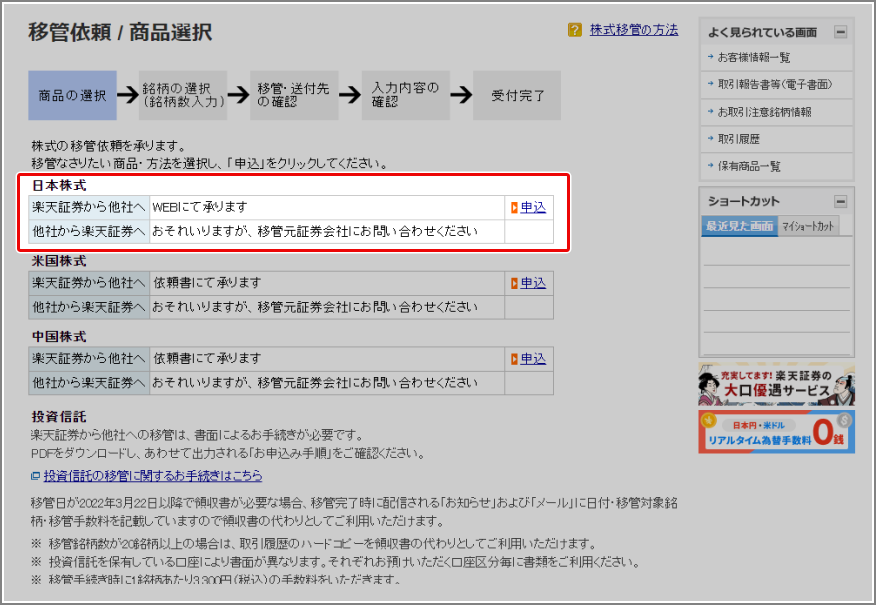Open 投資信託の移管に関するお手続きはこちら link
876x605 pixels.
(153, 475)
